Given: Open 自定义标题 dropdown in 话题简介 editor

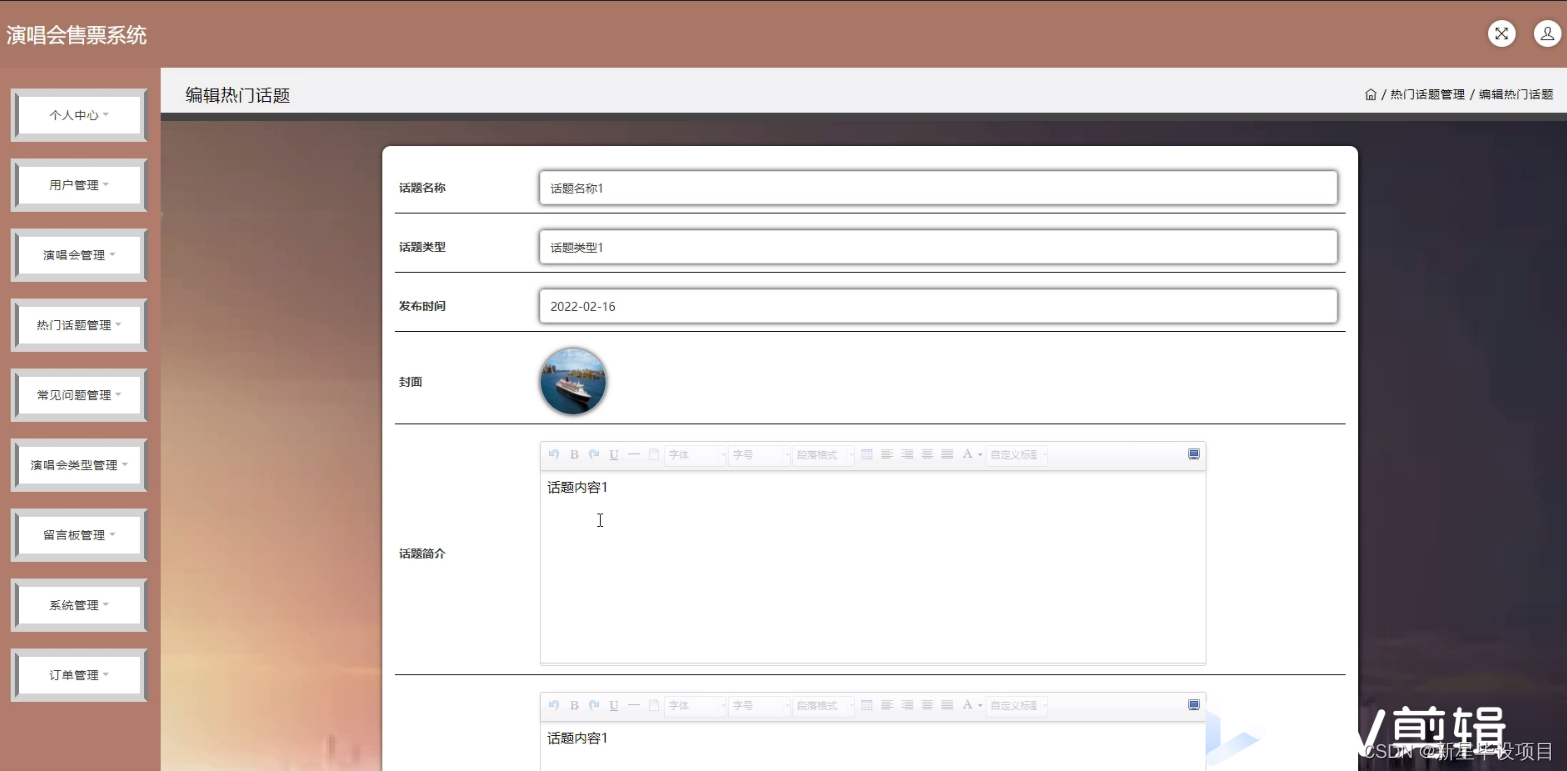Looking at the screenshot, I should tap(1017, 454).
